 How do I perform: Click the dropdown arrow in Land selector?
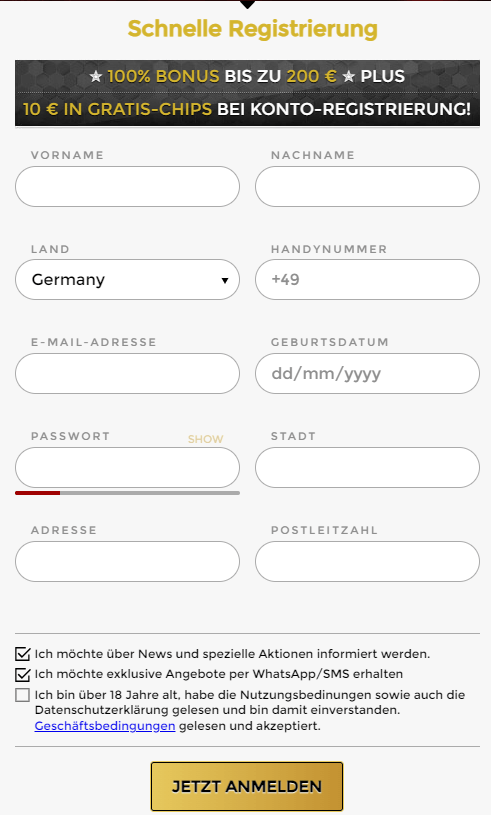tap(225, 281)
